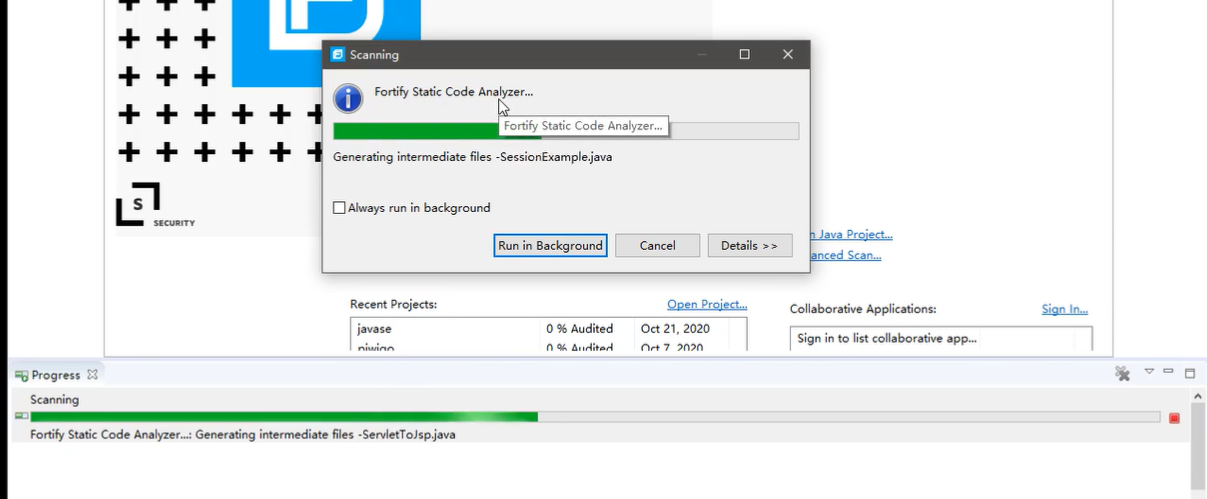The image size is (1207, 499).
Task: Select javase in Recent Projects
Action: pyautogui.click(x=374, y=328)
